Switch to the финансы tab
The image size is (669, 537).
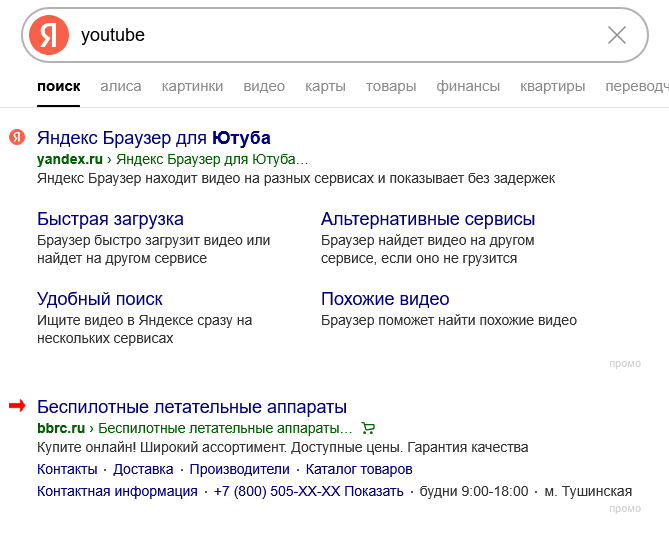tap(468, 86)
